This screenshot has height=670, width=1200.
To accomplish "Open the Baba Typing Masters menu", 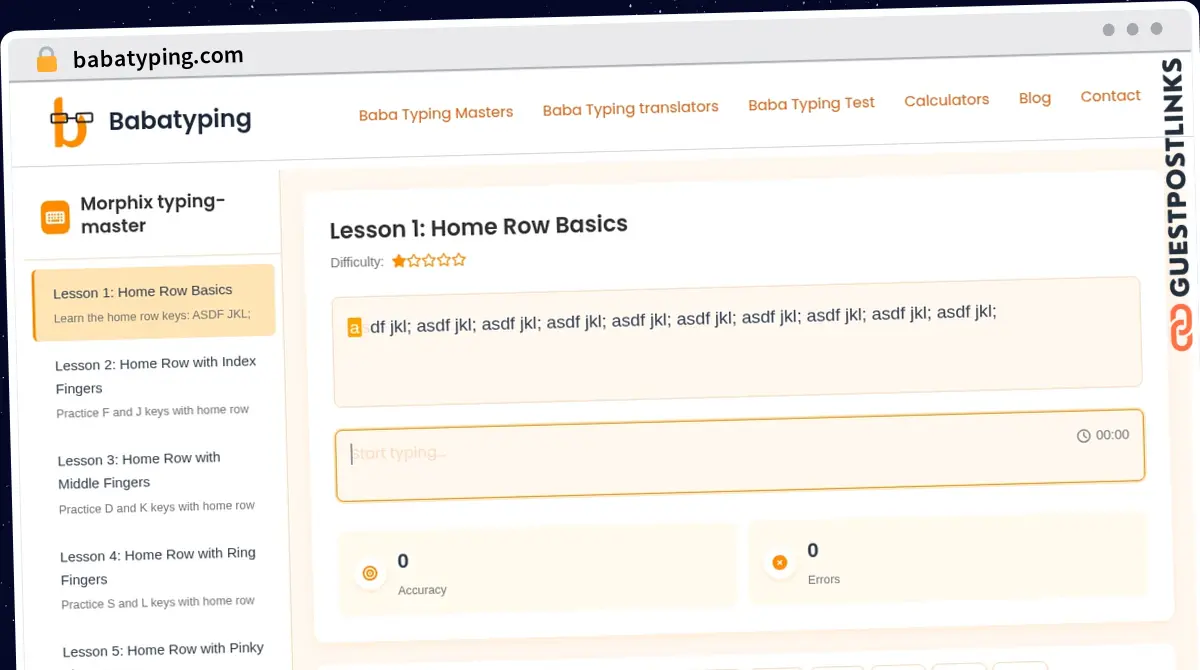I will pyautogui.click(x=436, y=114).
